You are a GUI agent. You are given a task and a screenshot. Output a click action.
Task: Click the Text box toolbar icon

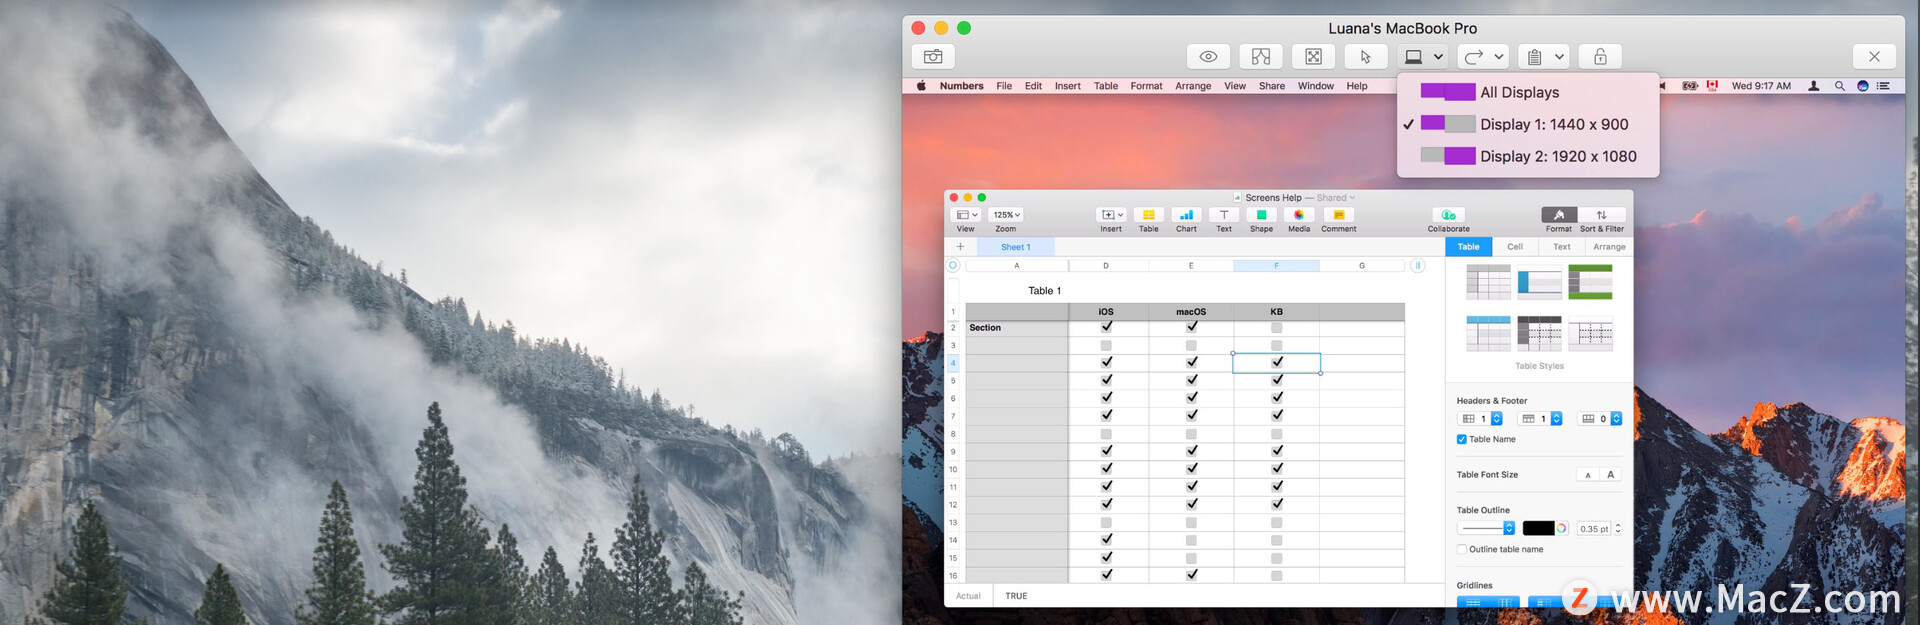(1224, 215)
